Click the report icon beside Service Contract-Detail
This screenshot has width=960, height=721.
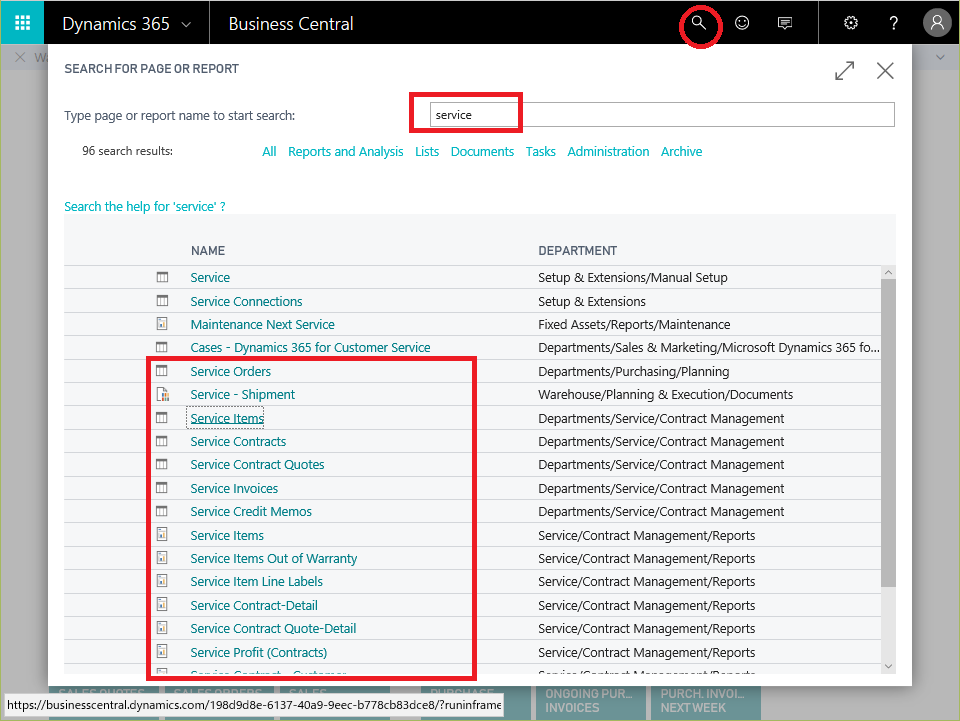pos(162,605)
